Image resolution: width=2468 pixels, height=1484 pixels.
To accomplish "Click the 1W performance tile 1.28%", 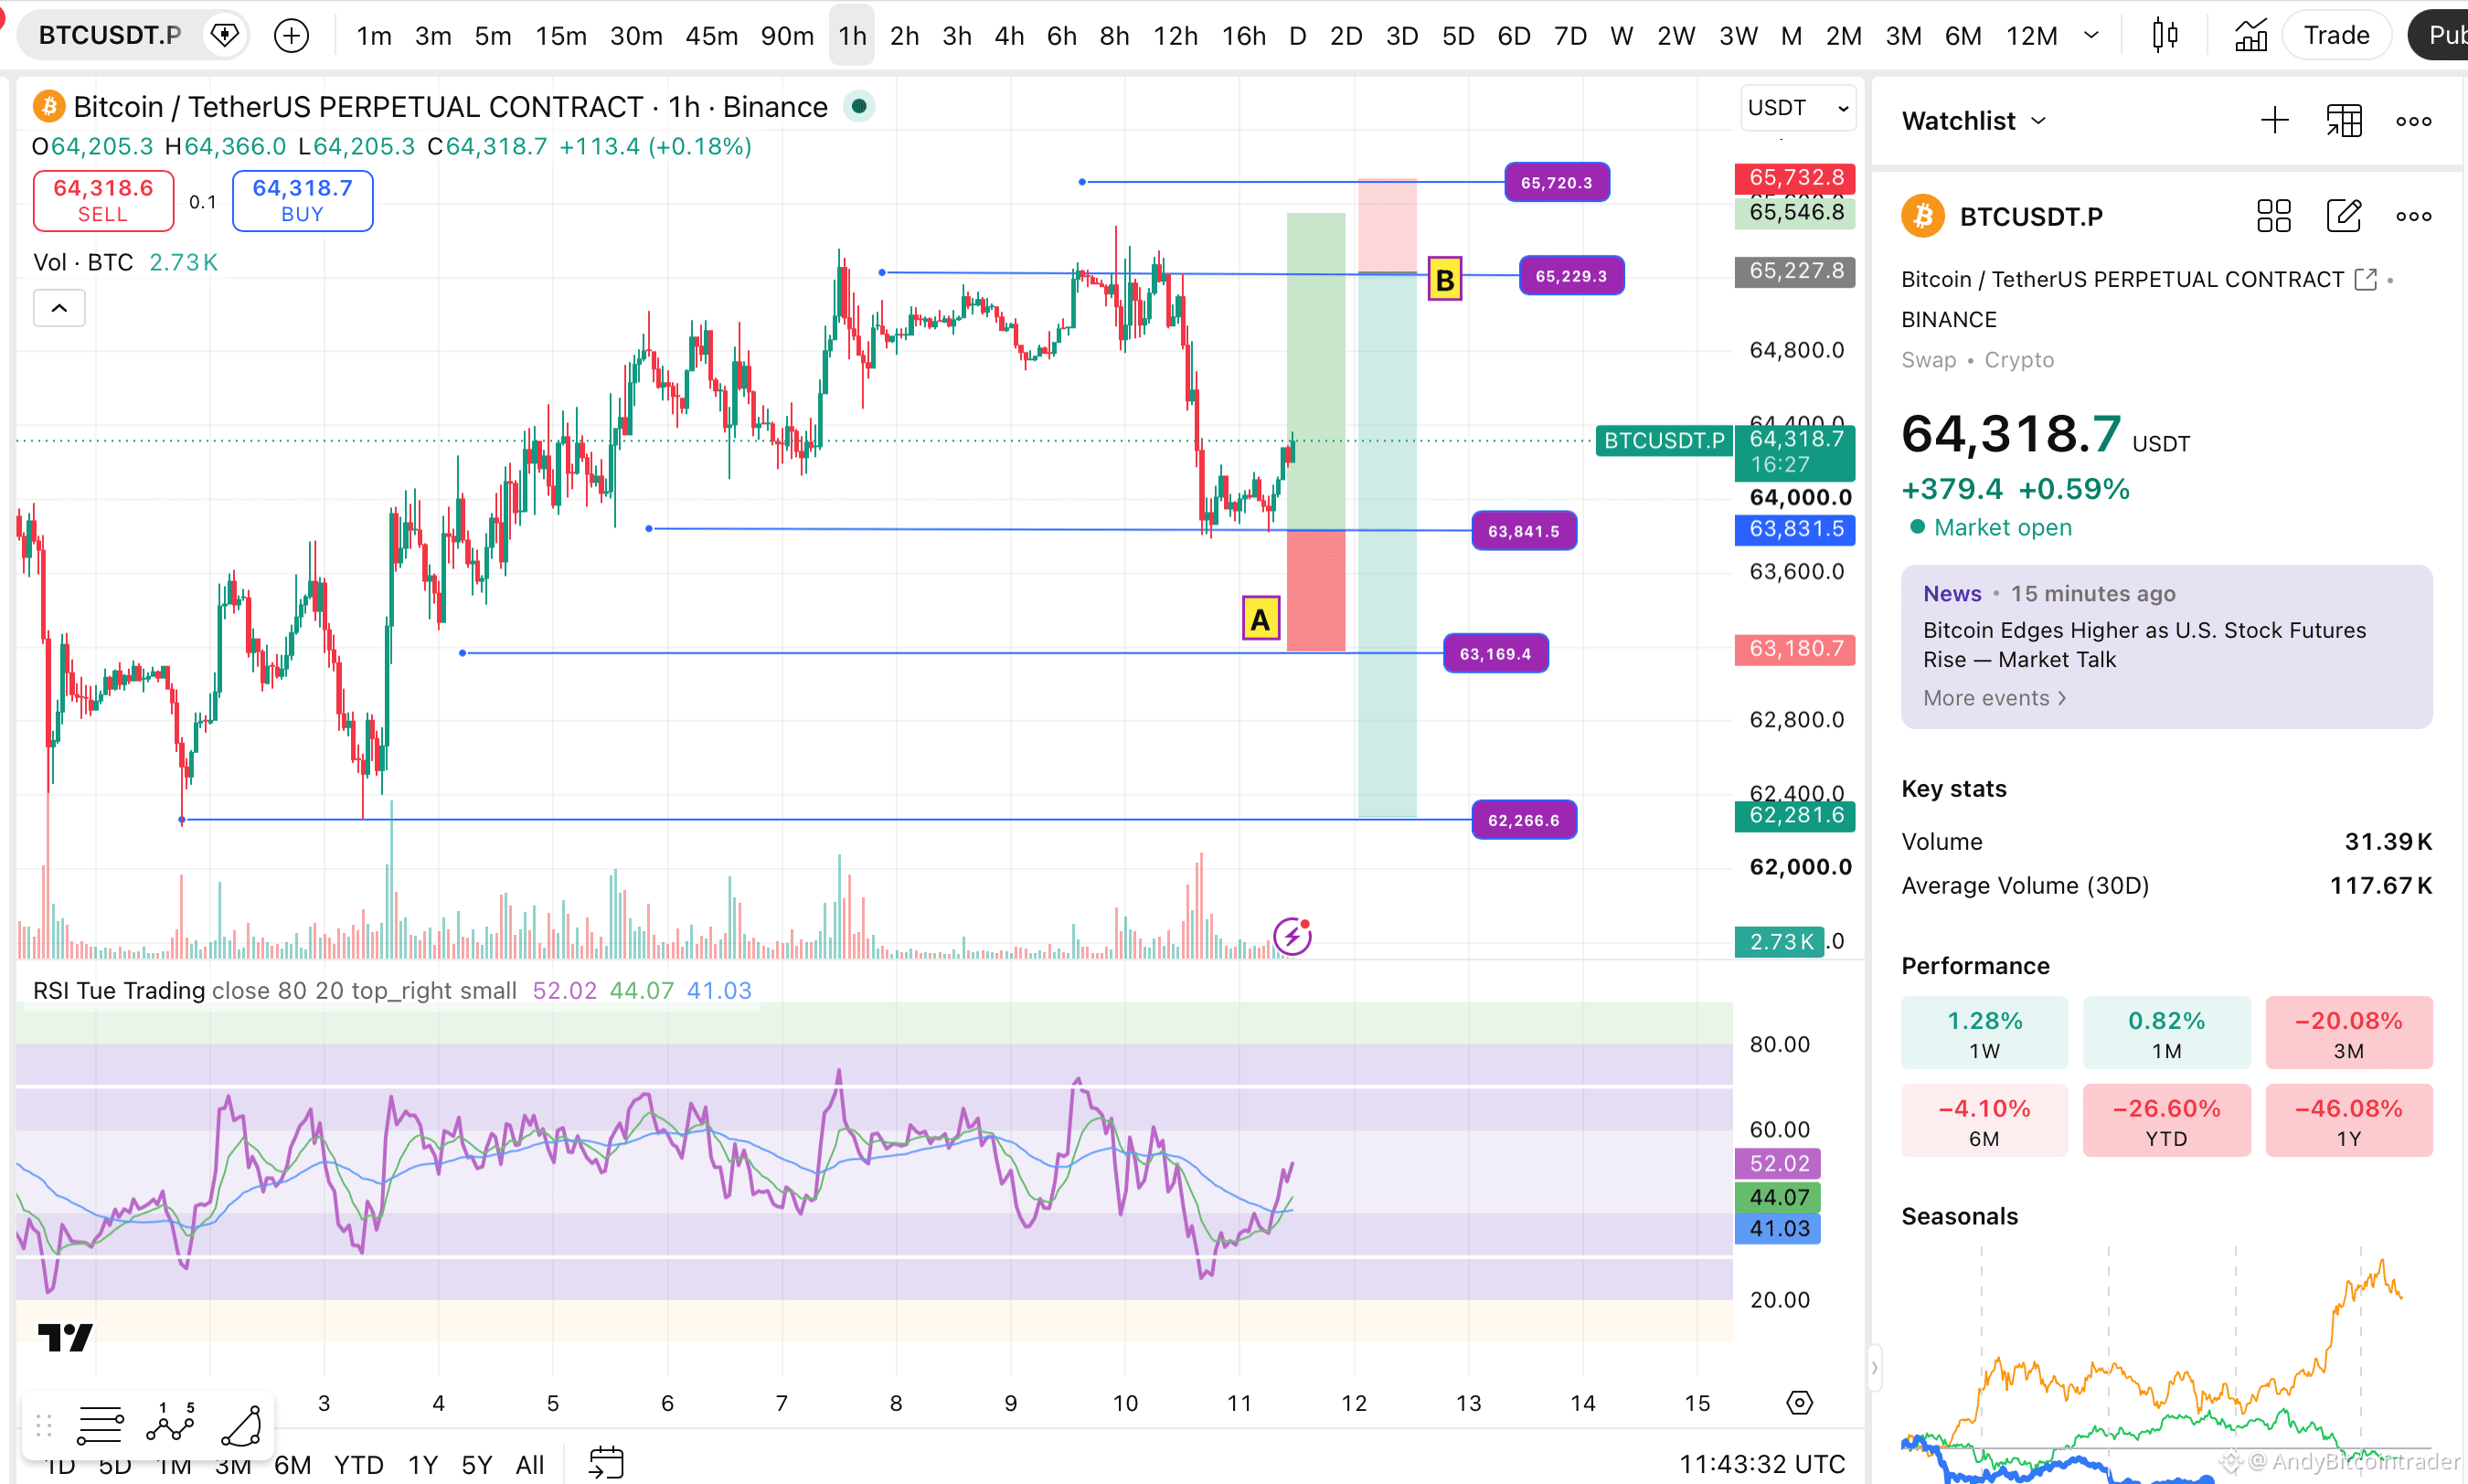I will click(x=1984, y=1033).
